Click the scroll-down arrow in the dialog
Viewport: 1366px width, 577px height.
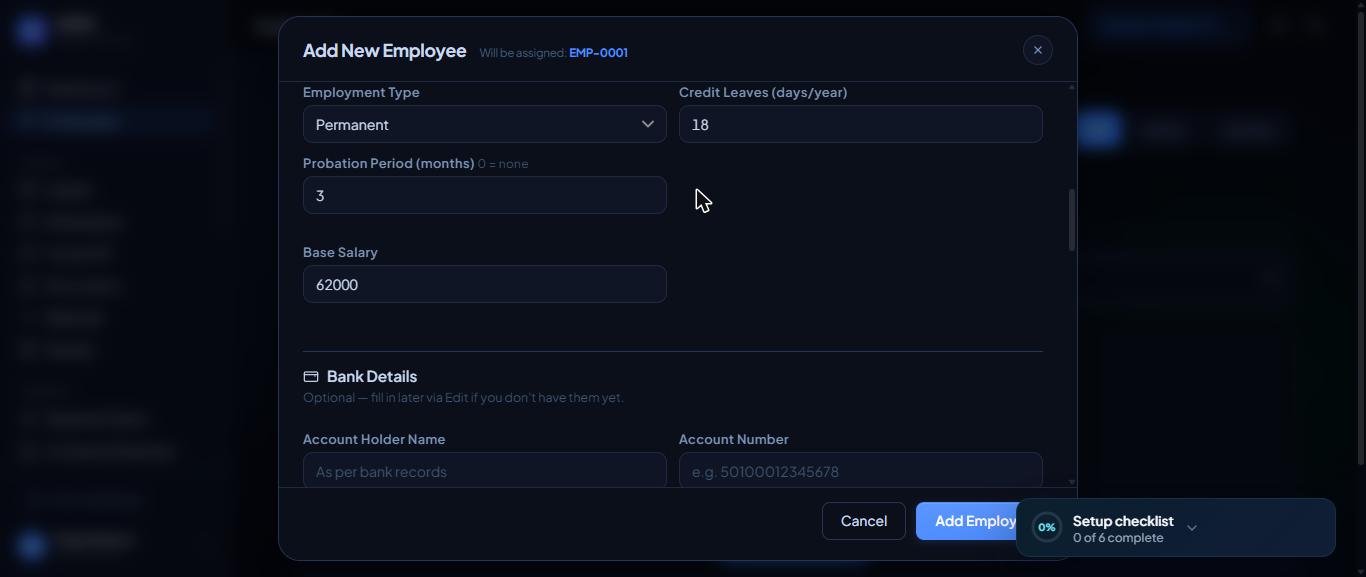(1072, 482)
